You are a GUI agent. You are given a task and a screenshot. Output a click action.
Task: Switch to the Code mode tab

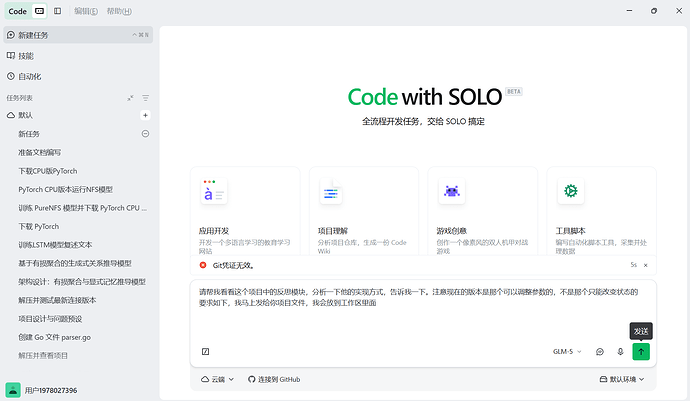18,11
